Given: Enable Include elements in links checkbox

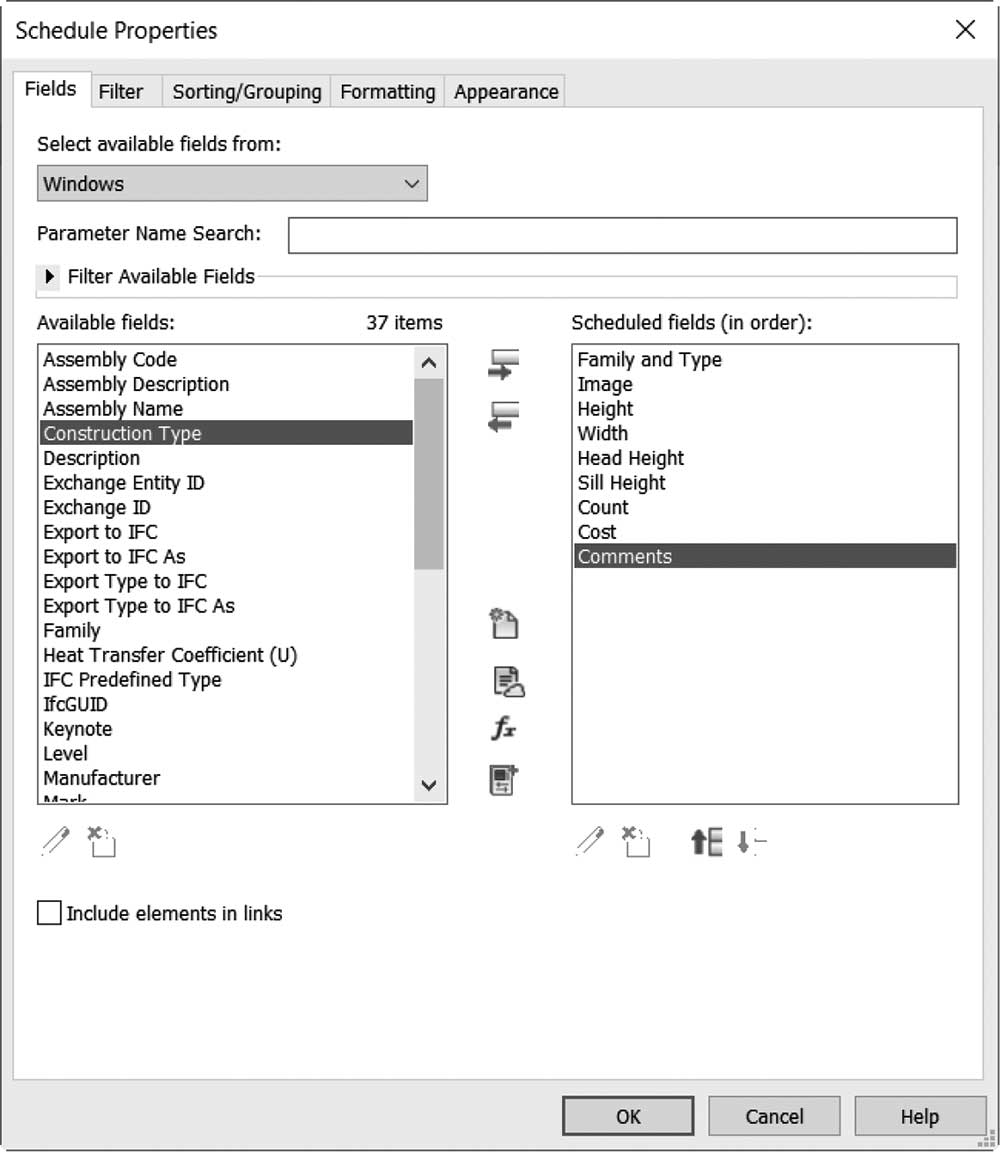Looking at the screenshot, I should click(49, 913).
